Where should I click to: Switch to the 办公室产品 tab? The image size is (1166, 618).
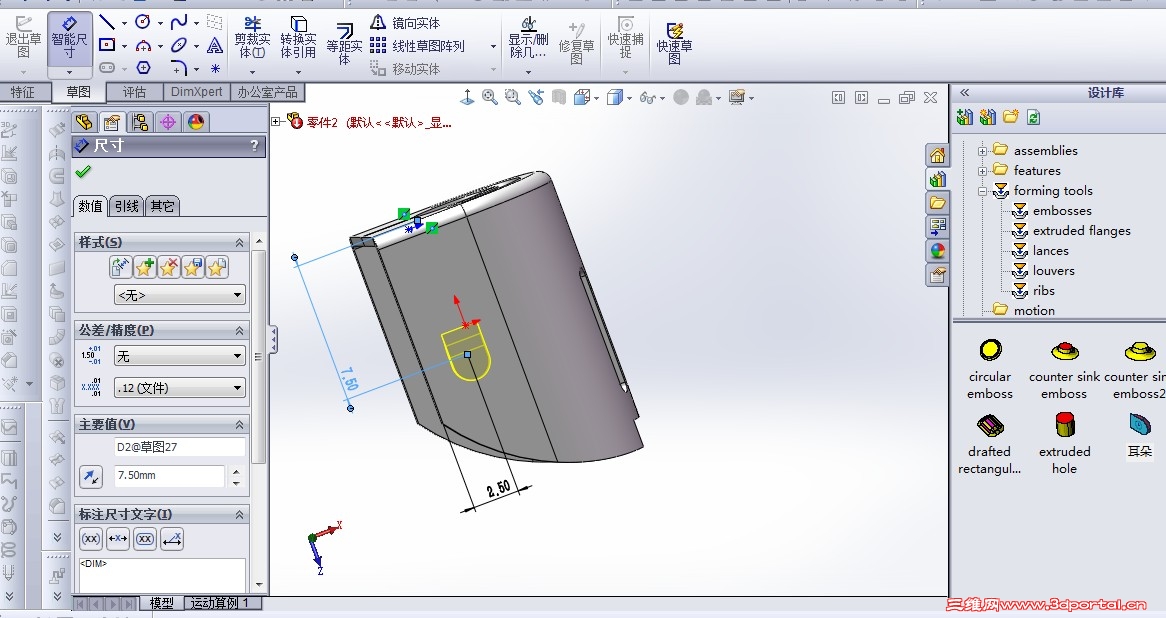[267, 91]
